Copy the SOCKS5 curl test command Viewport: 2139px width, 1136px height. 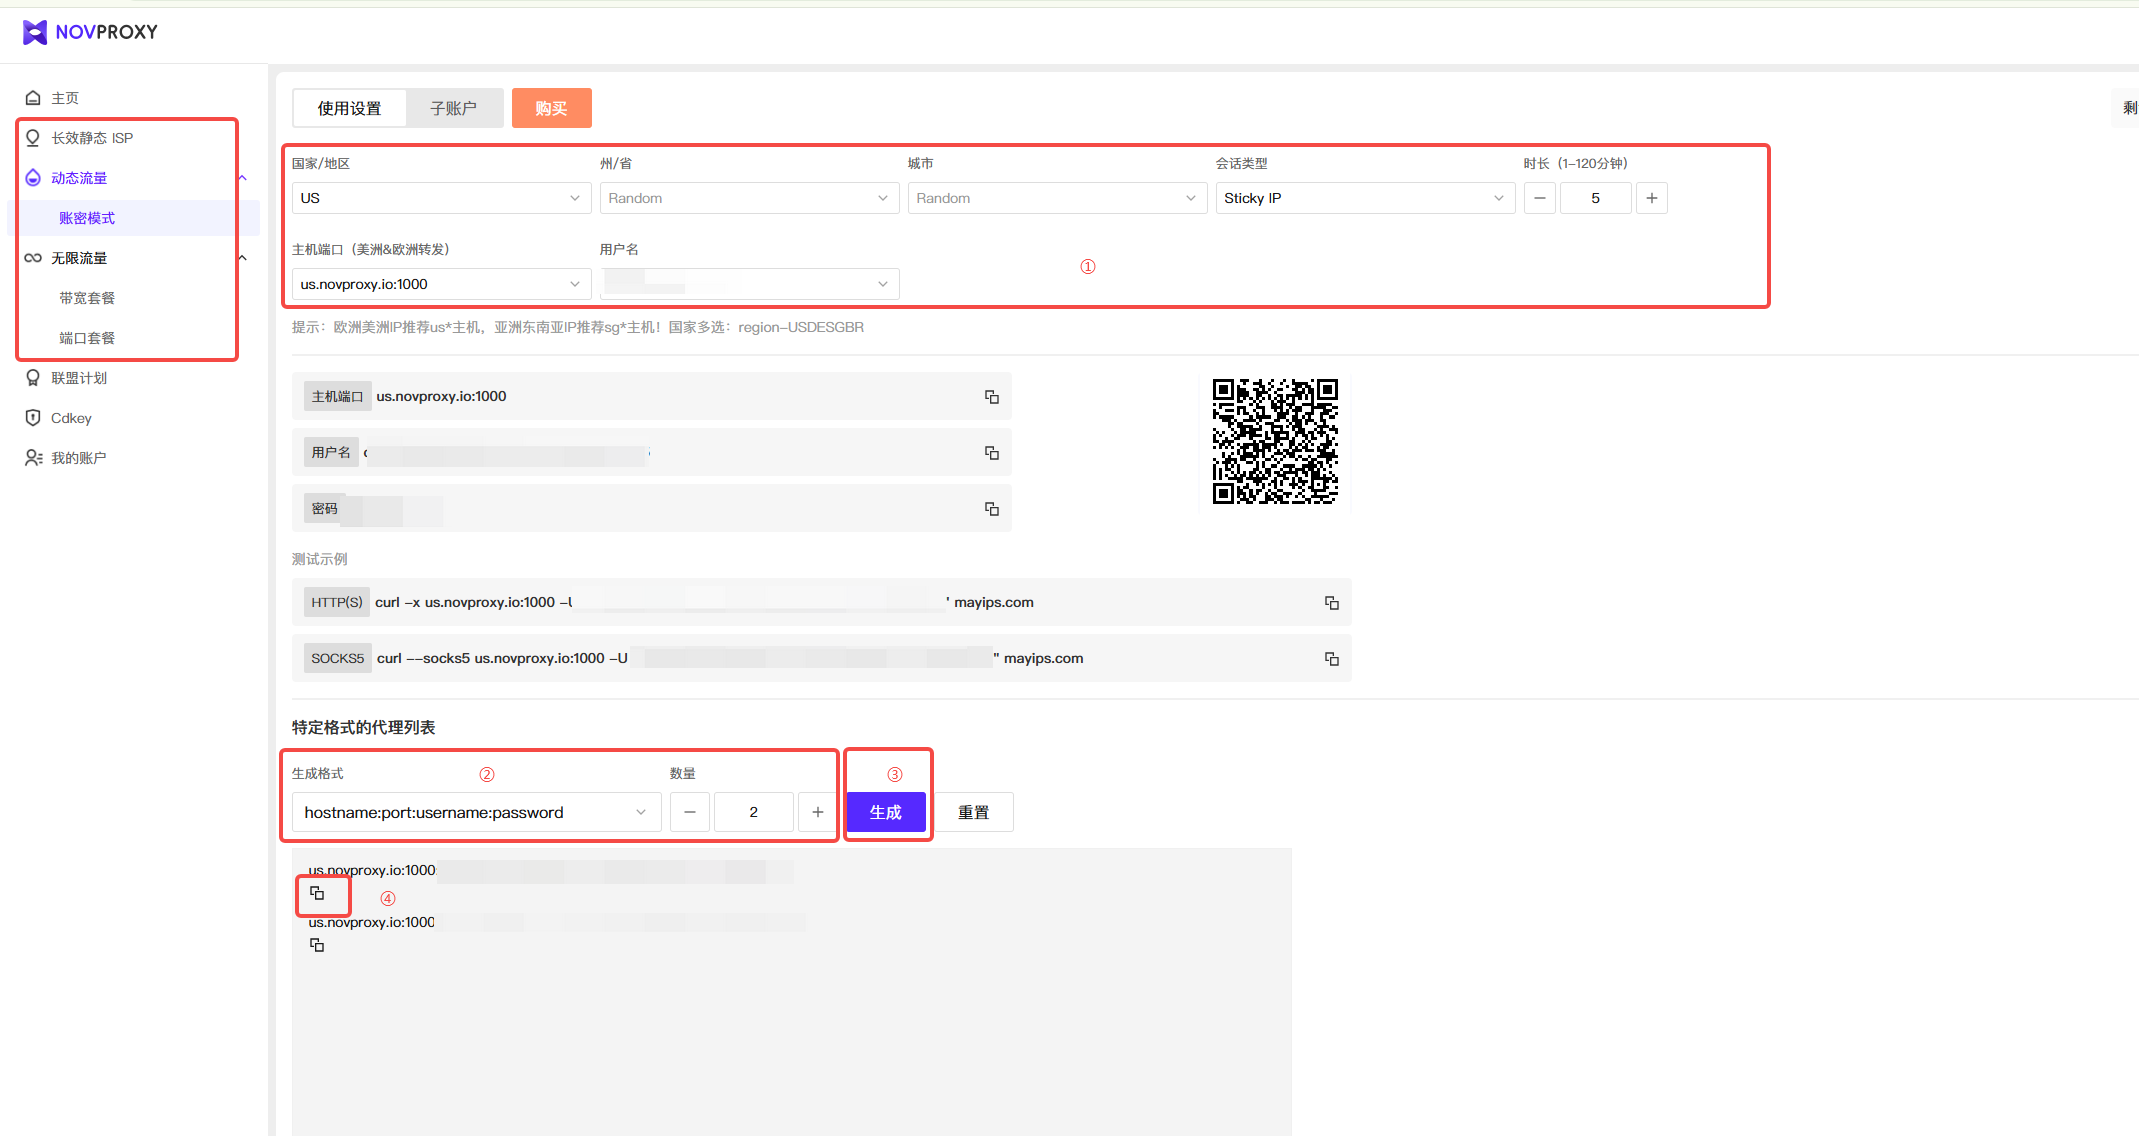[1331, 659]
